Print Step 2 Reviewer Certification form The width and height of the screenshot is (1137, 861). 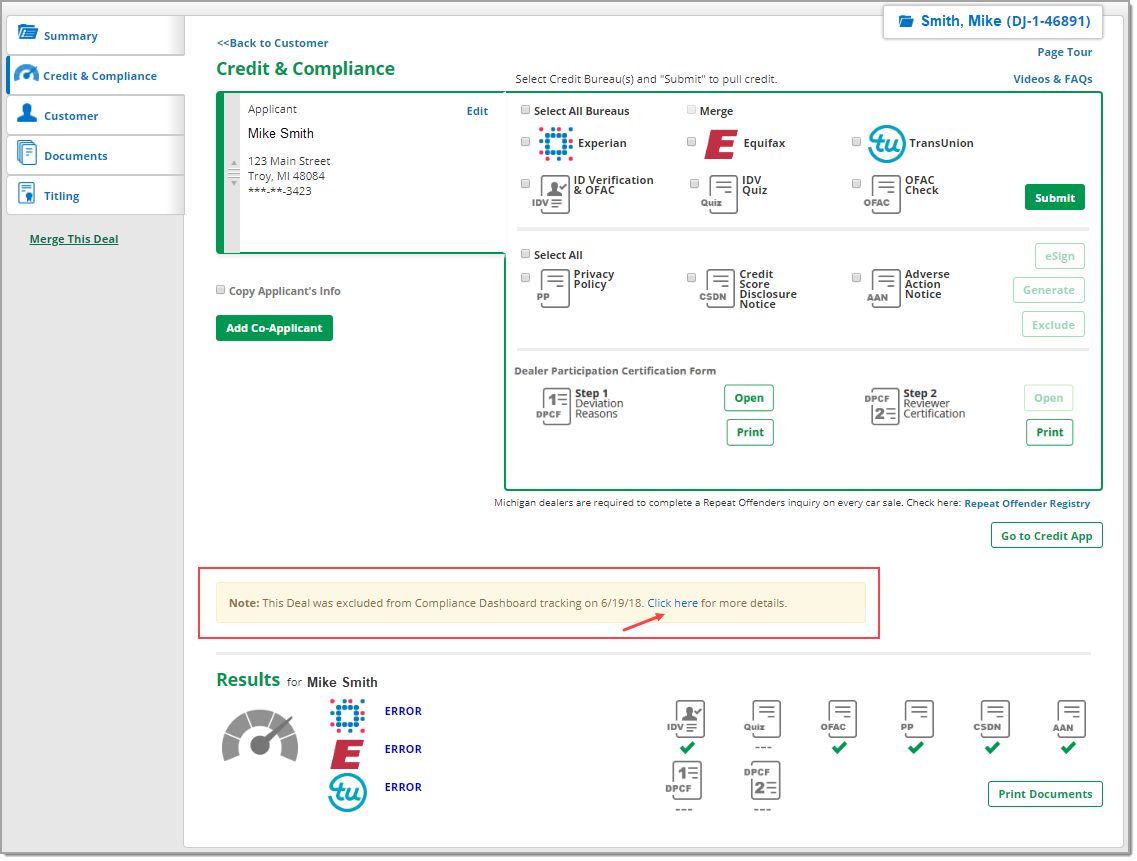coord(1049,432)
